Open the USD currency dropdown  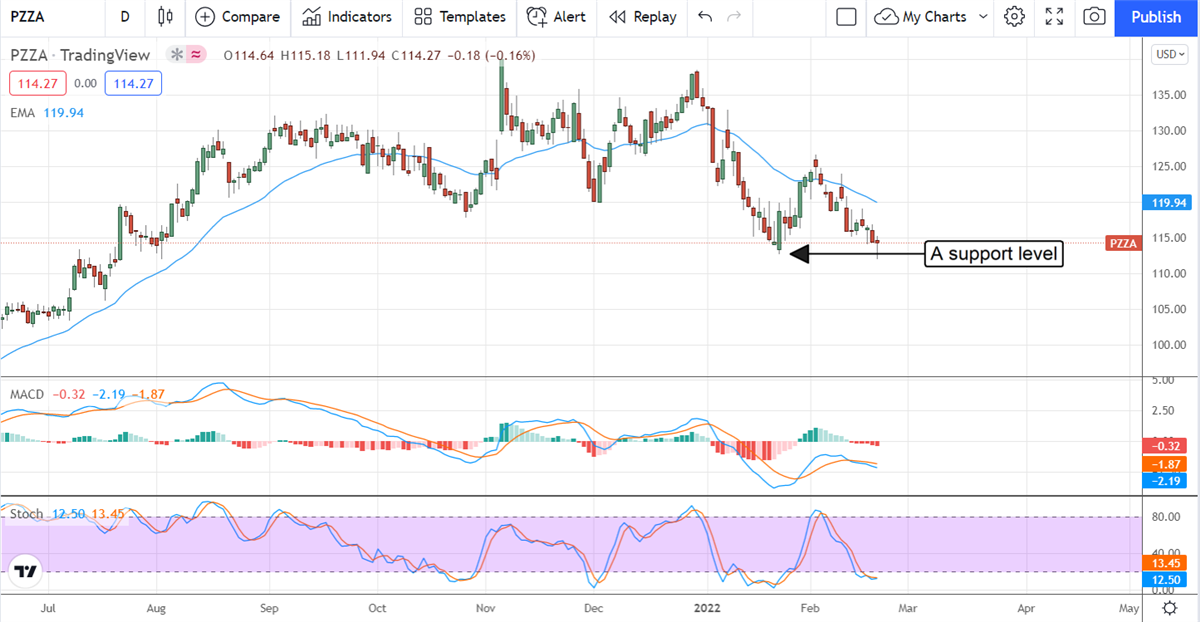(1168, 54)
